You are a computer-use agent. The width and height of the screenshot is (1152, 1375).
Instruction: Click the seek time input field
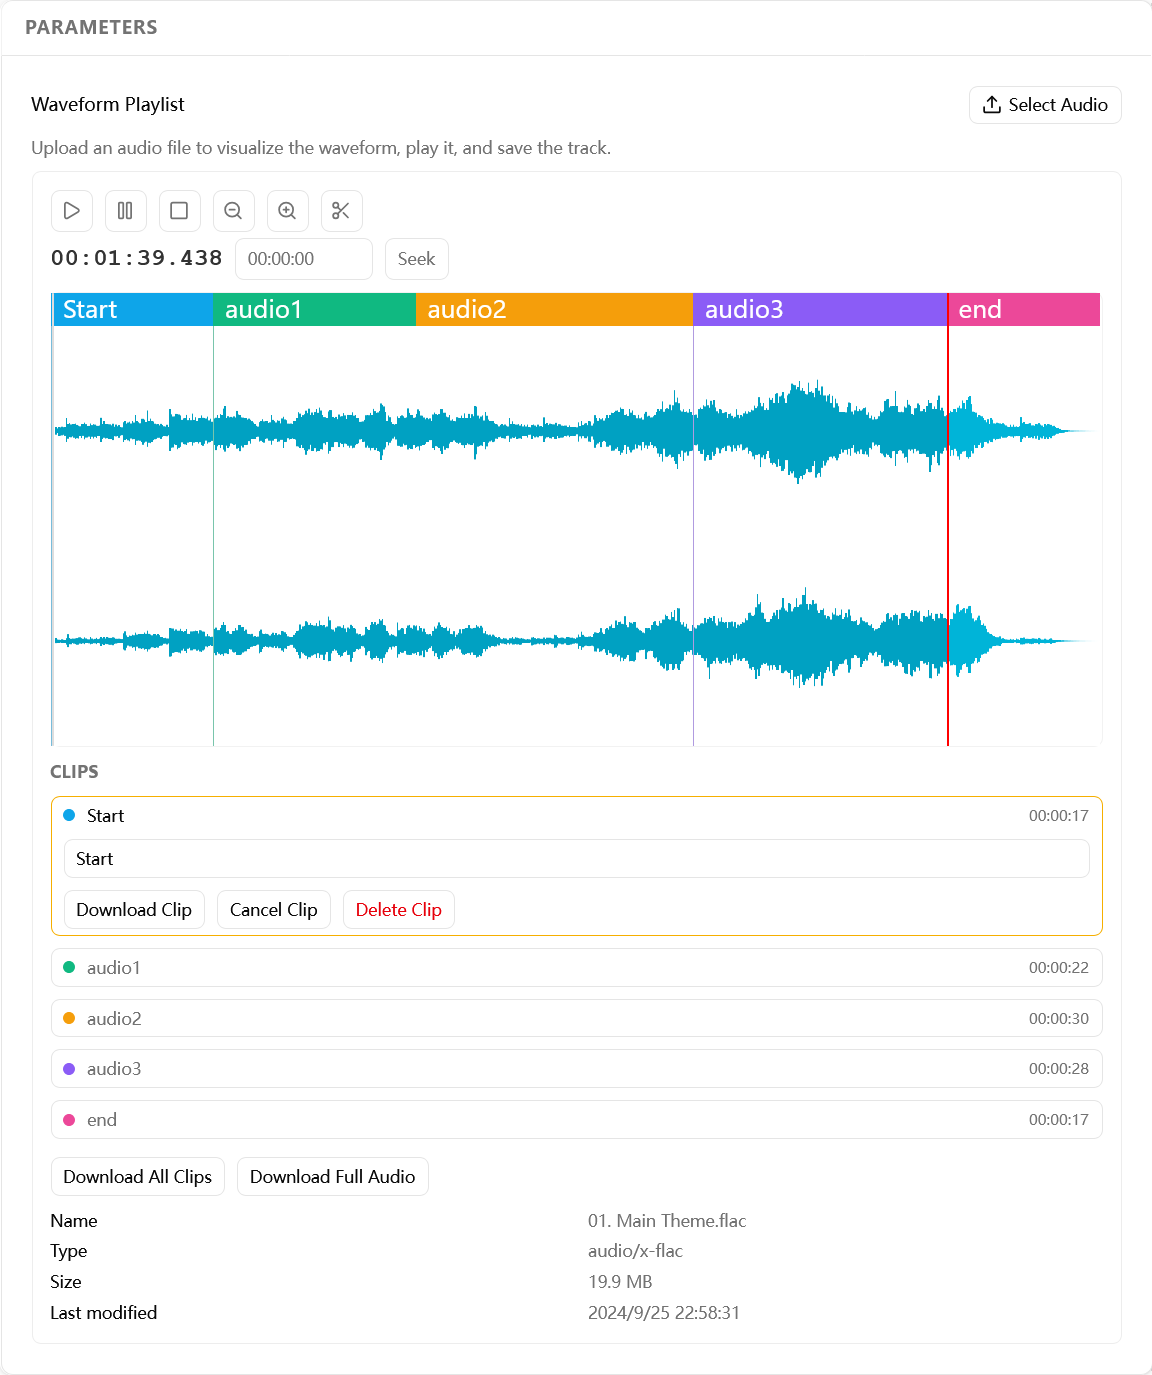[x=303, y=258]
